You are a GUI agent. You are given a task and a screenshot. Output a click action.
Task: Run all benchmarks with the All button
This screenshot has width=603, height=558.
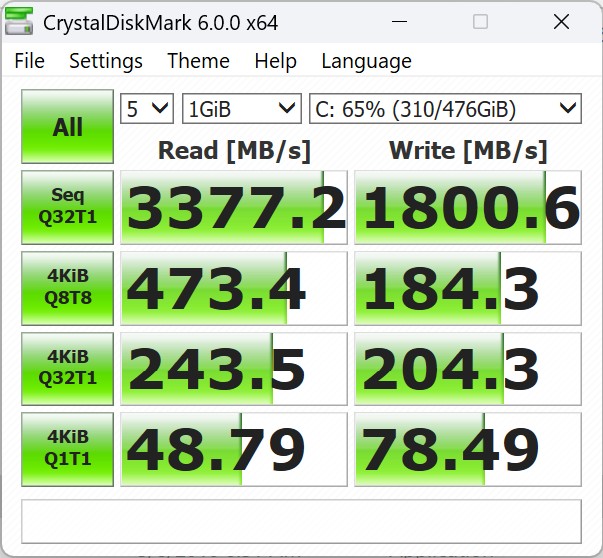click(x=68, y=127)
